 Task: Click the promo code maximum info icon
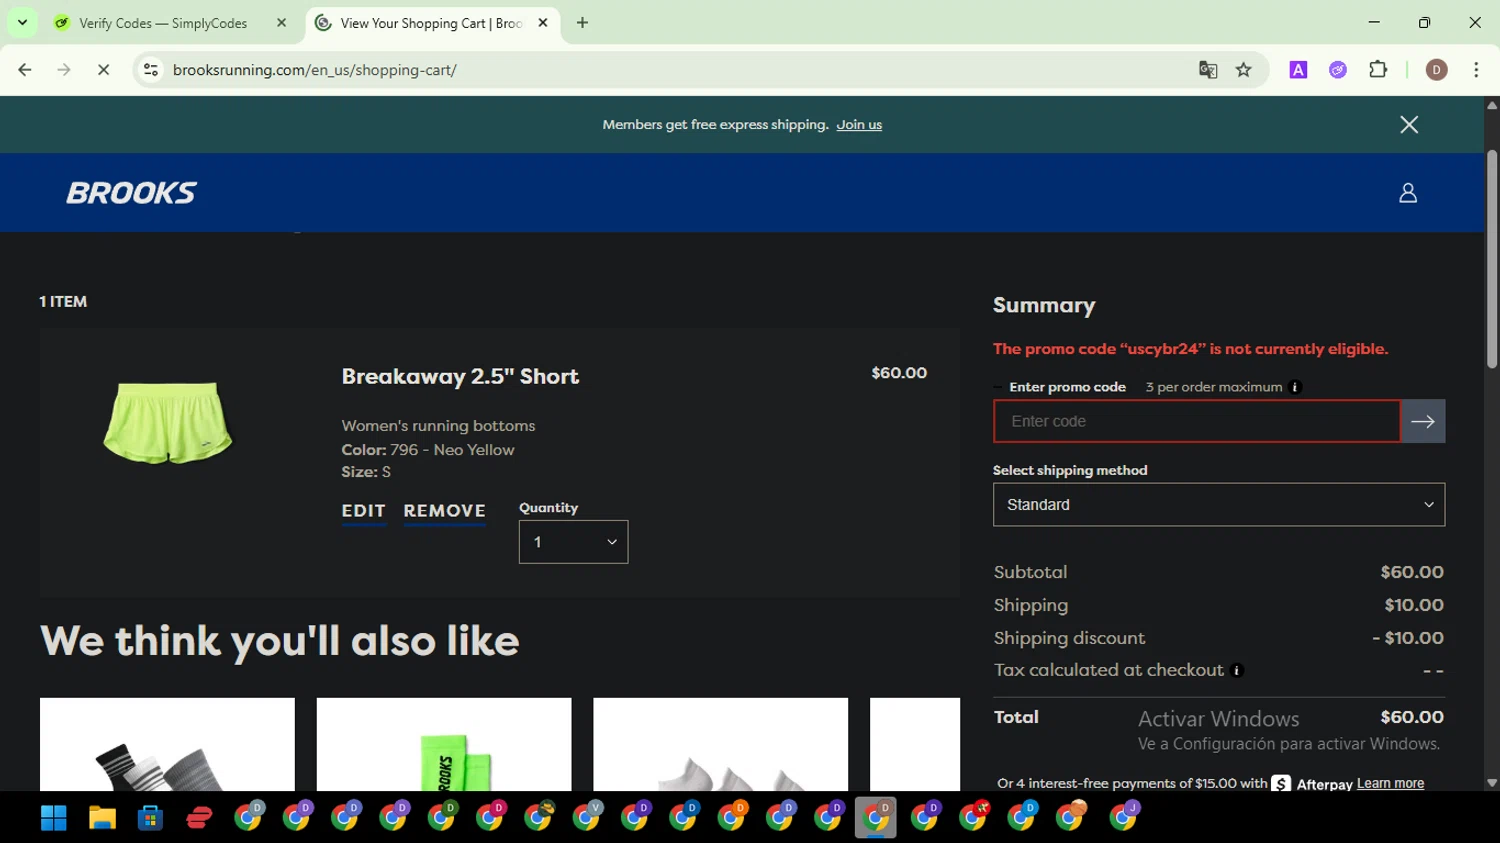1295,387
